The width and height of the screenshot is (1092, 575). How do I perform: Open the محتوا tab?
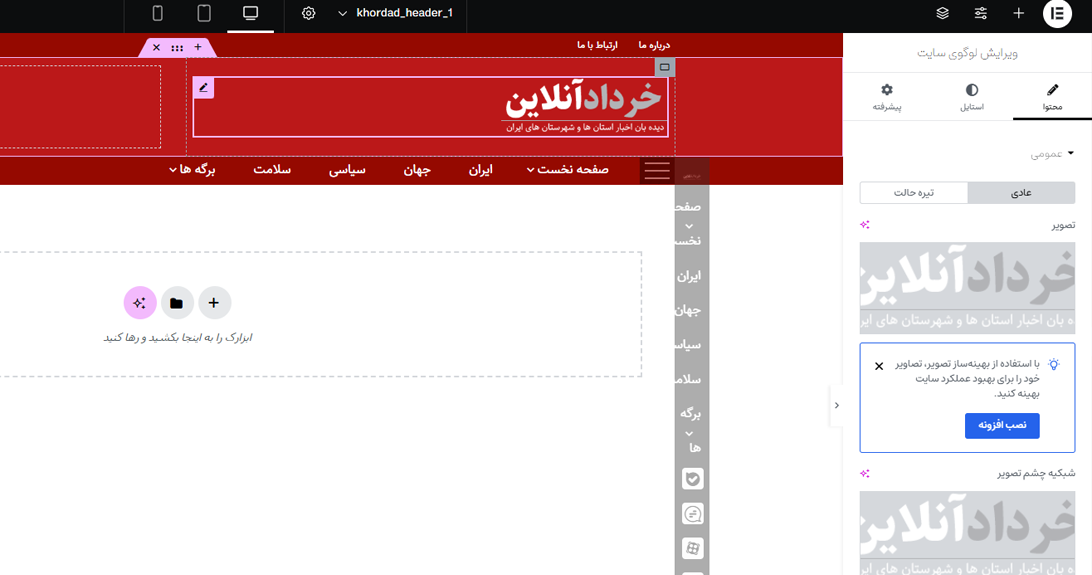pyautogui.click(x=1052, y=97)
